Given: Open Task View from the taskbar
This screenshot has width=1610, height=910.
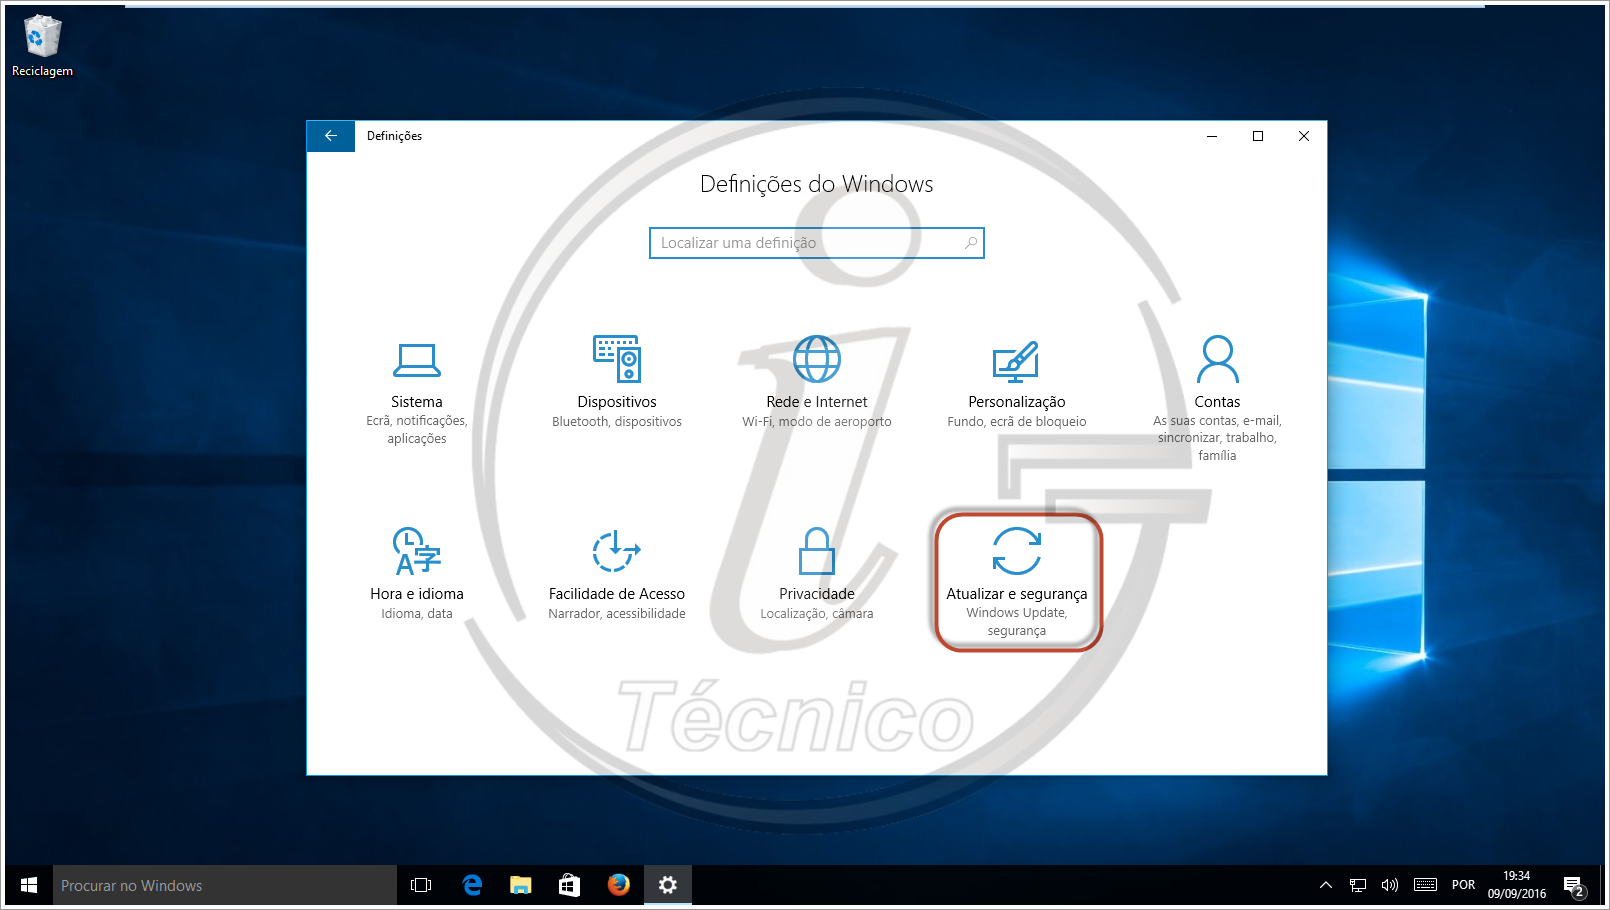Looking at the screenshot, I should click(421, 885).
